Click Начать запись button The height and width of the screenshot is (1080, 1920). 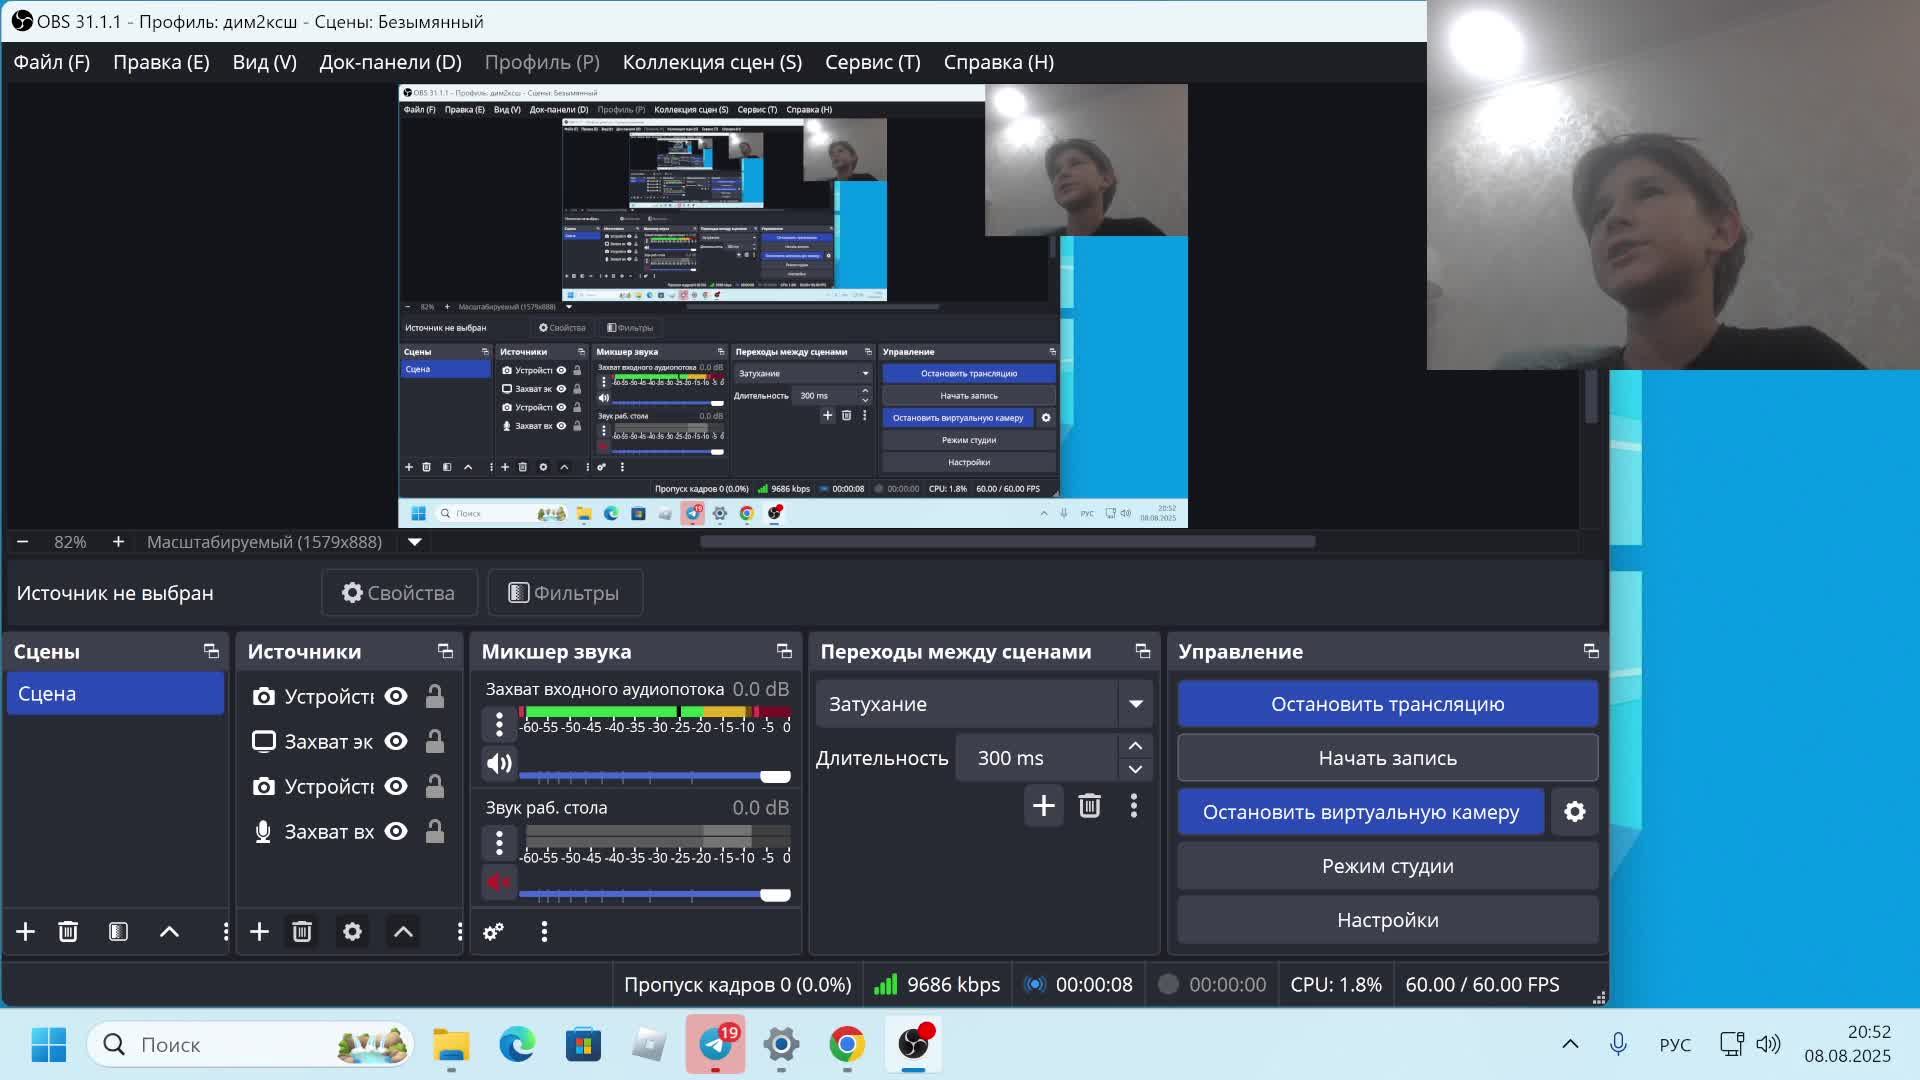click(1387, 758)
